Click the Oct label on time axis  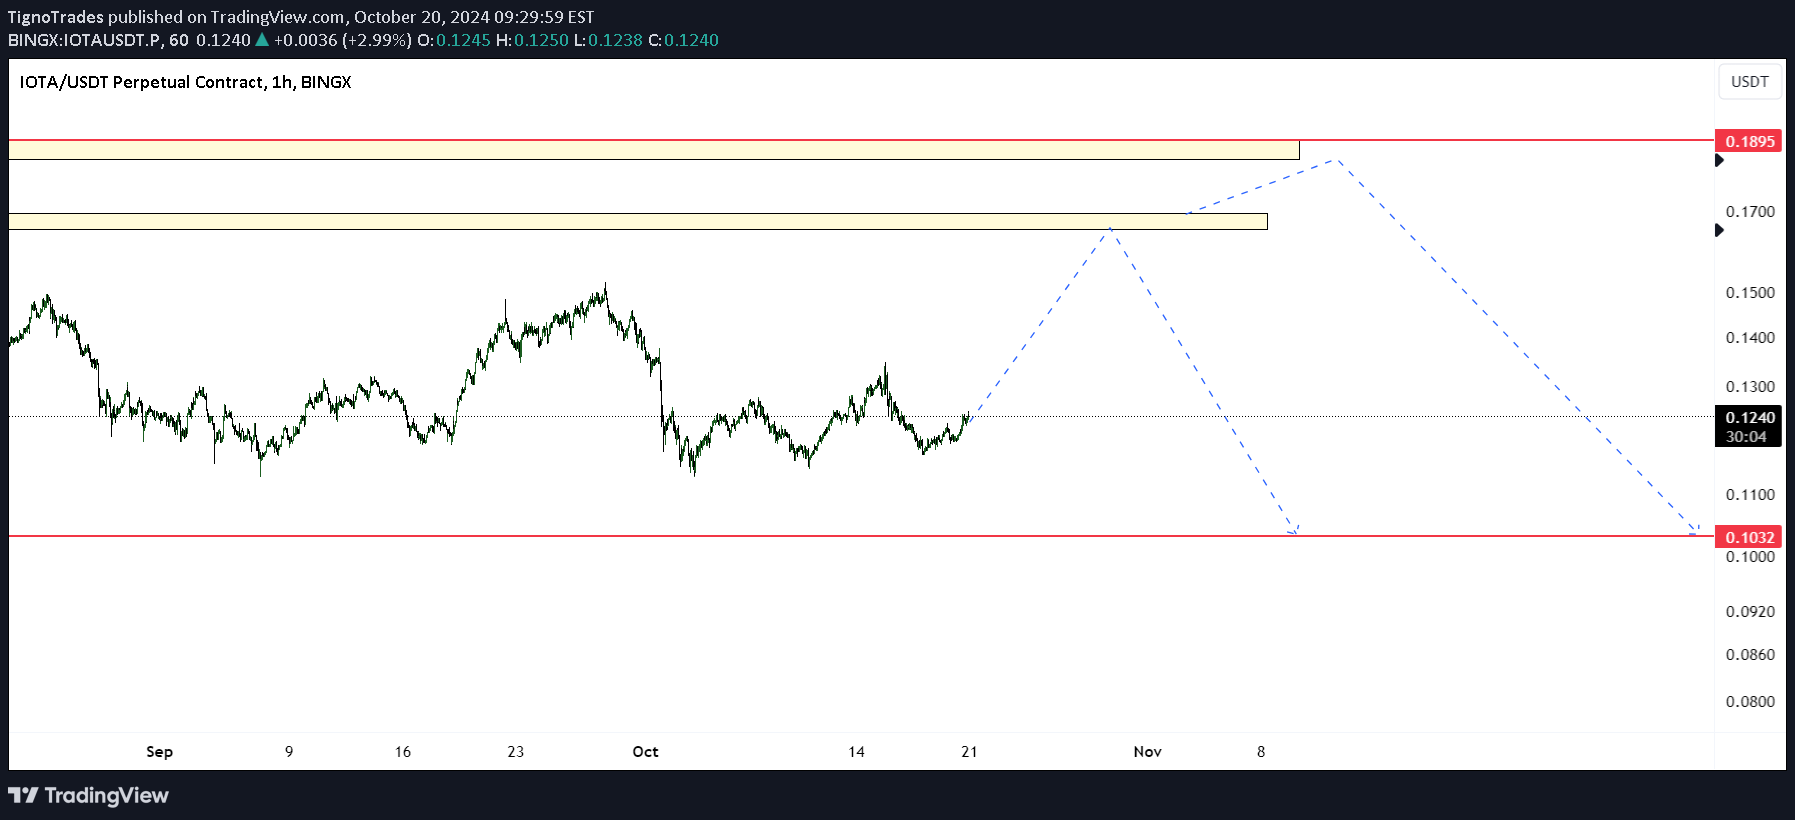tap(645, 752)
